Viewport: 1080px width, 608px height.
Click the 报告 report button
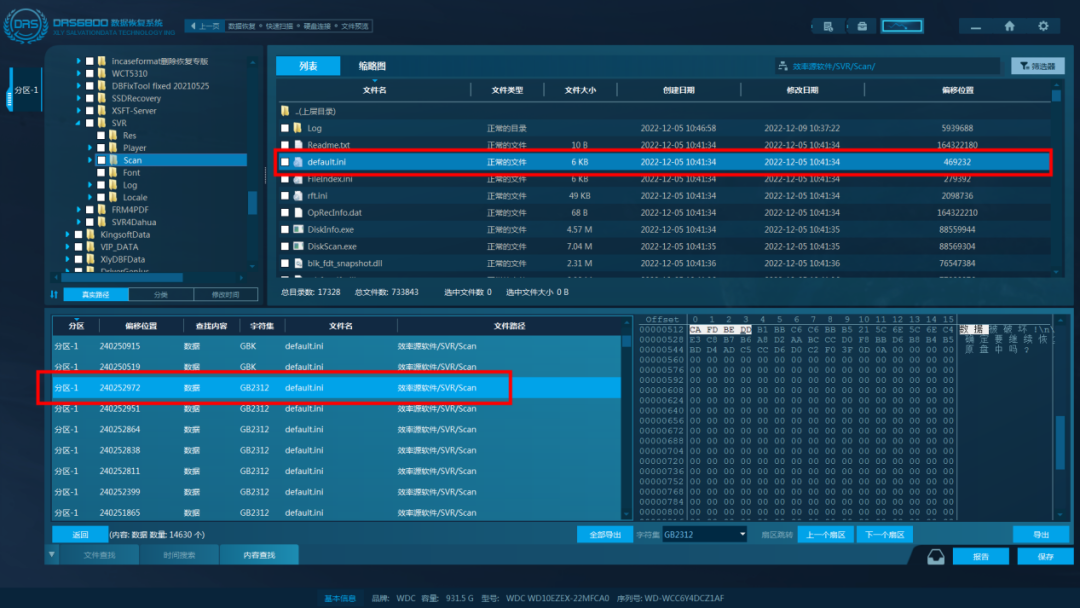point(981,556)
